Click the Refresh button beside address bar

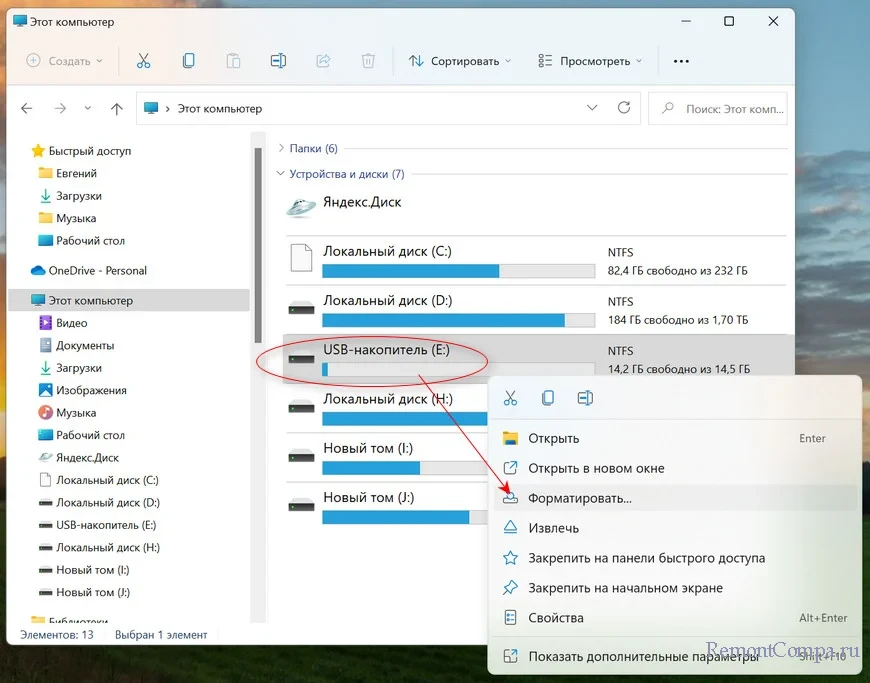coord(624,108)
